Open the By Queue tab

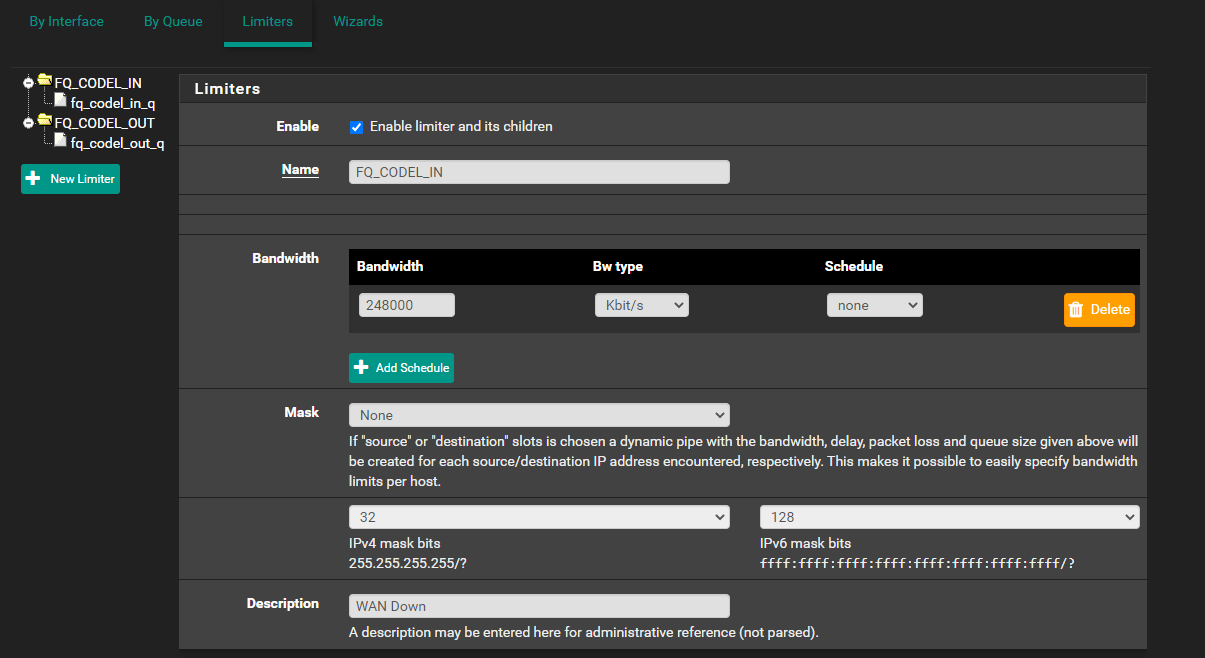click(173, 21)
